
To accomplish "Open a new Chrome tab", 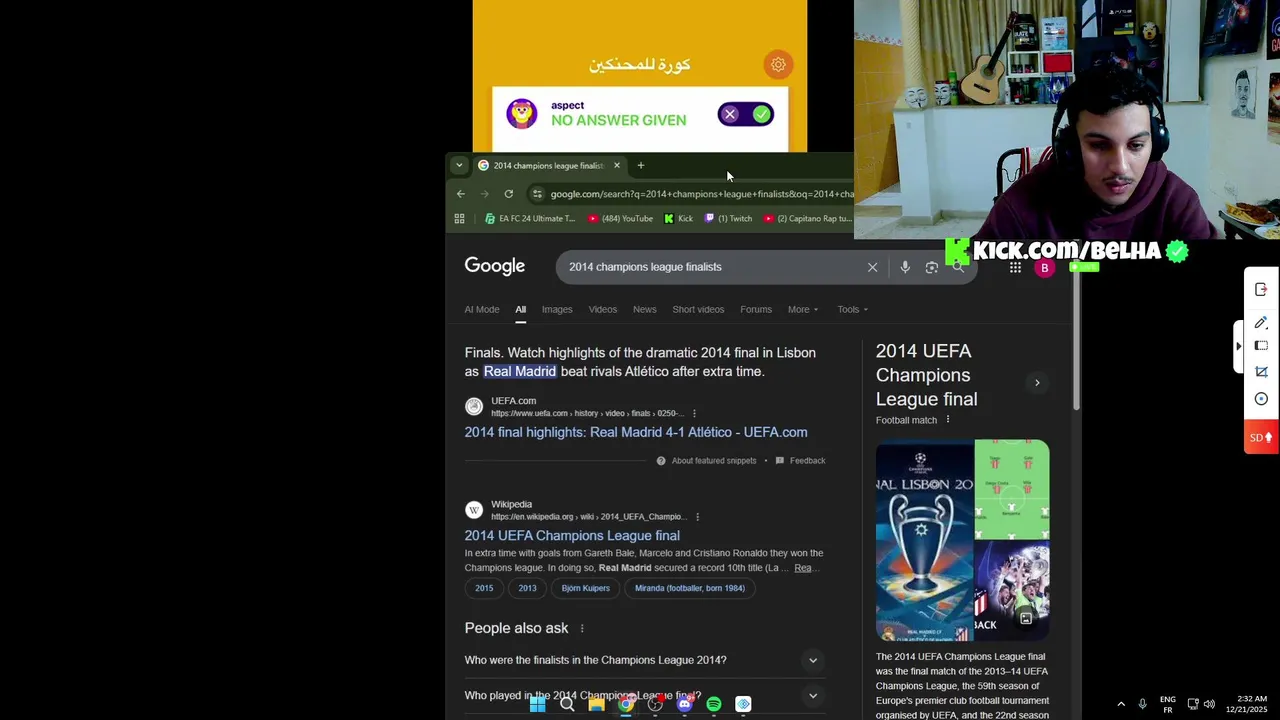I will pos(641,165).
